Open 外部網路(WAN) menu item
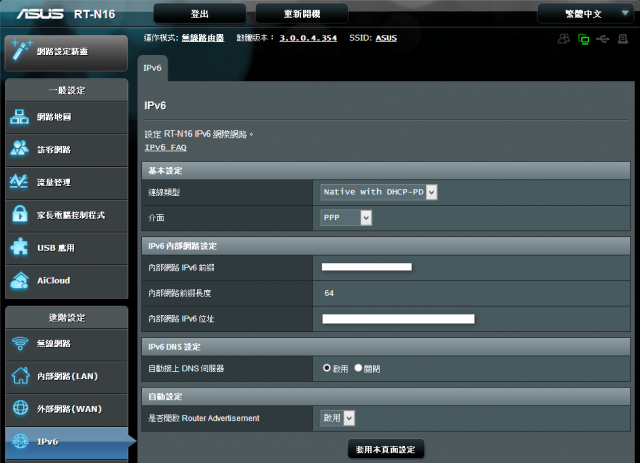This screenshot has width=640, height=463. pyautogui.click(x=67, y=409)
